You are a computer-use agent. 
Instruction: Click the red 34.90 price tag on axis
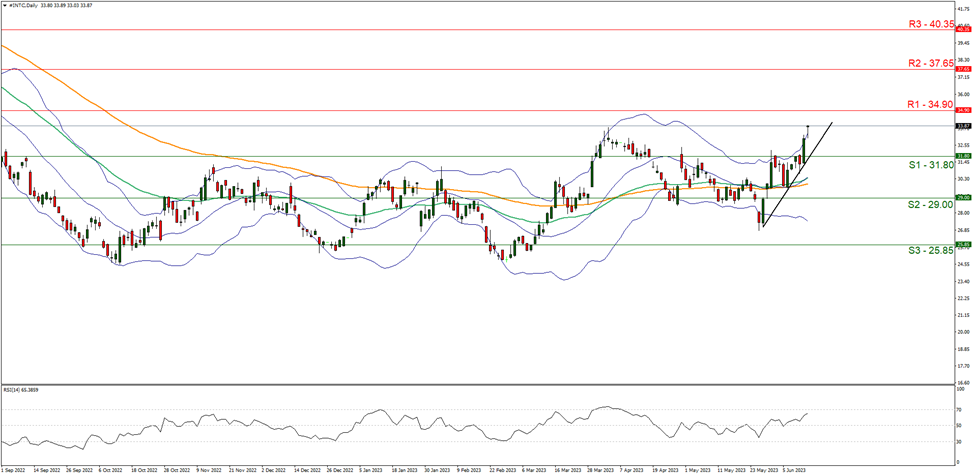tap(962, 110)
